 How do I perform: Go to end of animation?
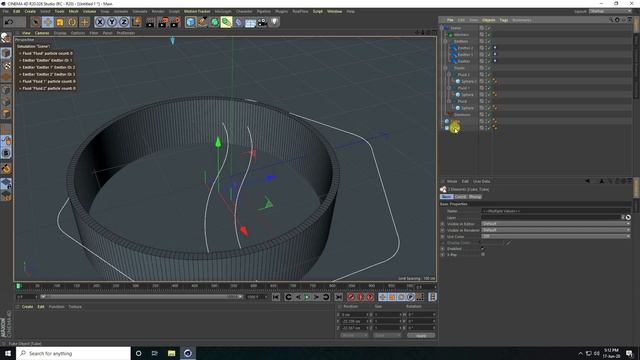coord(339,297)
